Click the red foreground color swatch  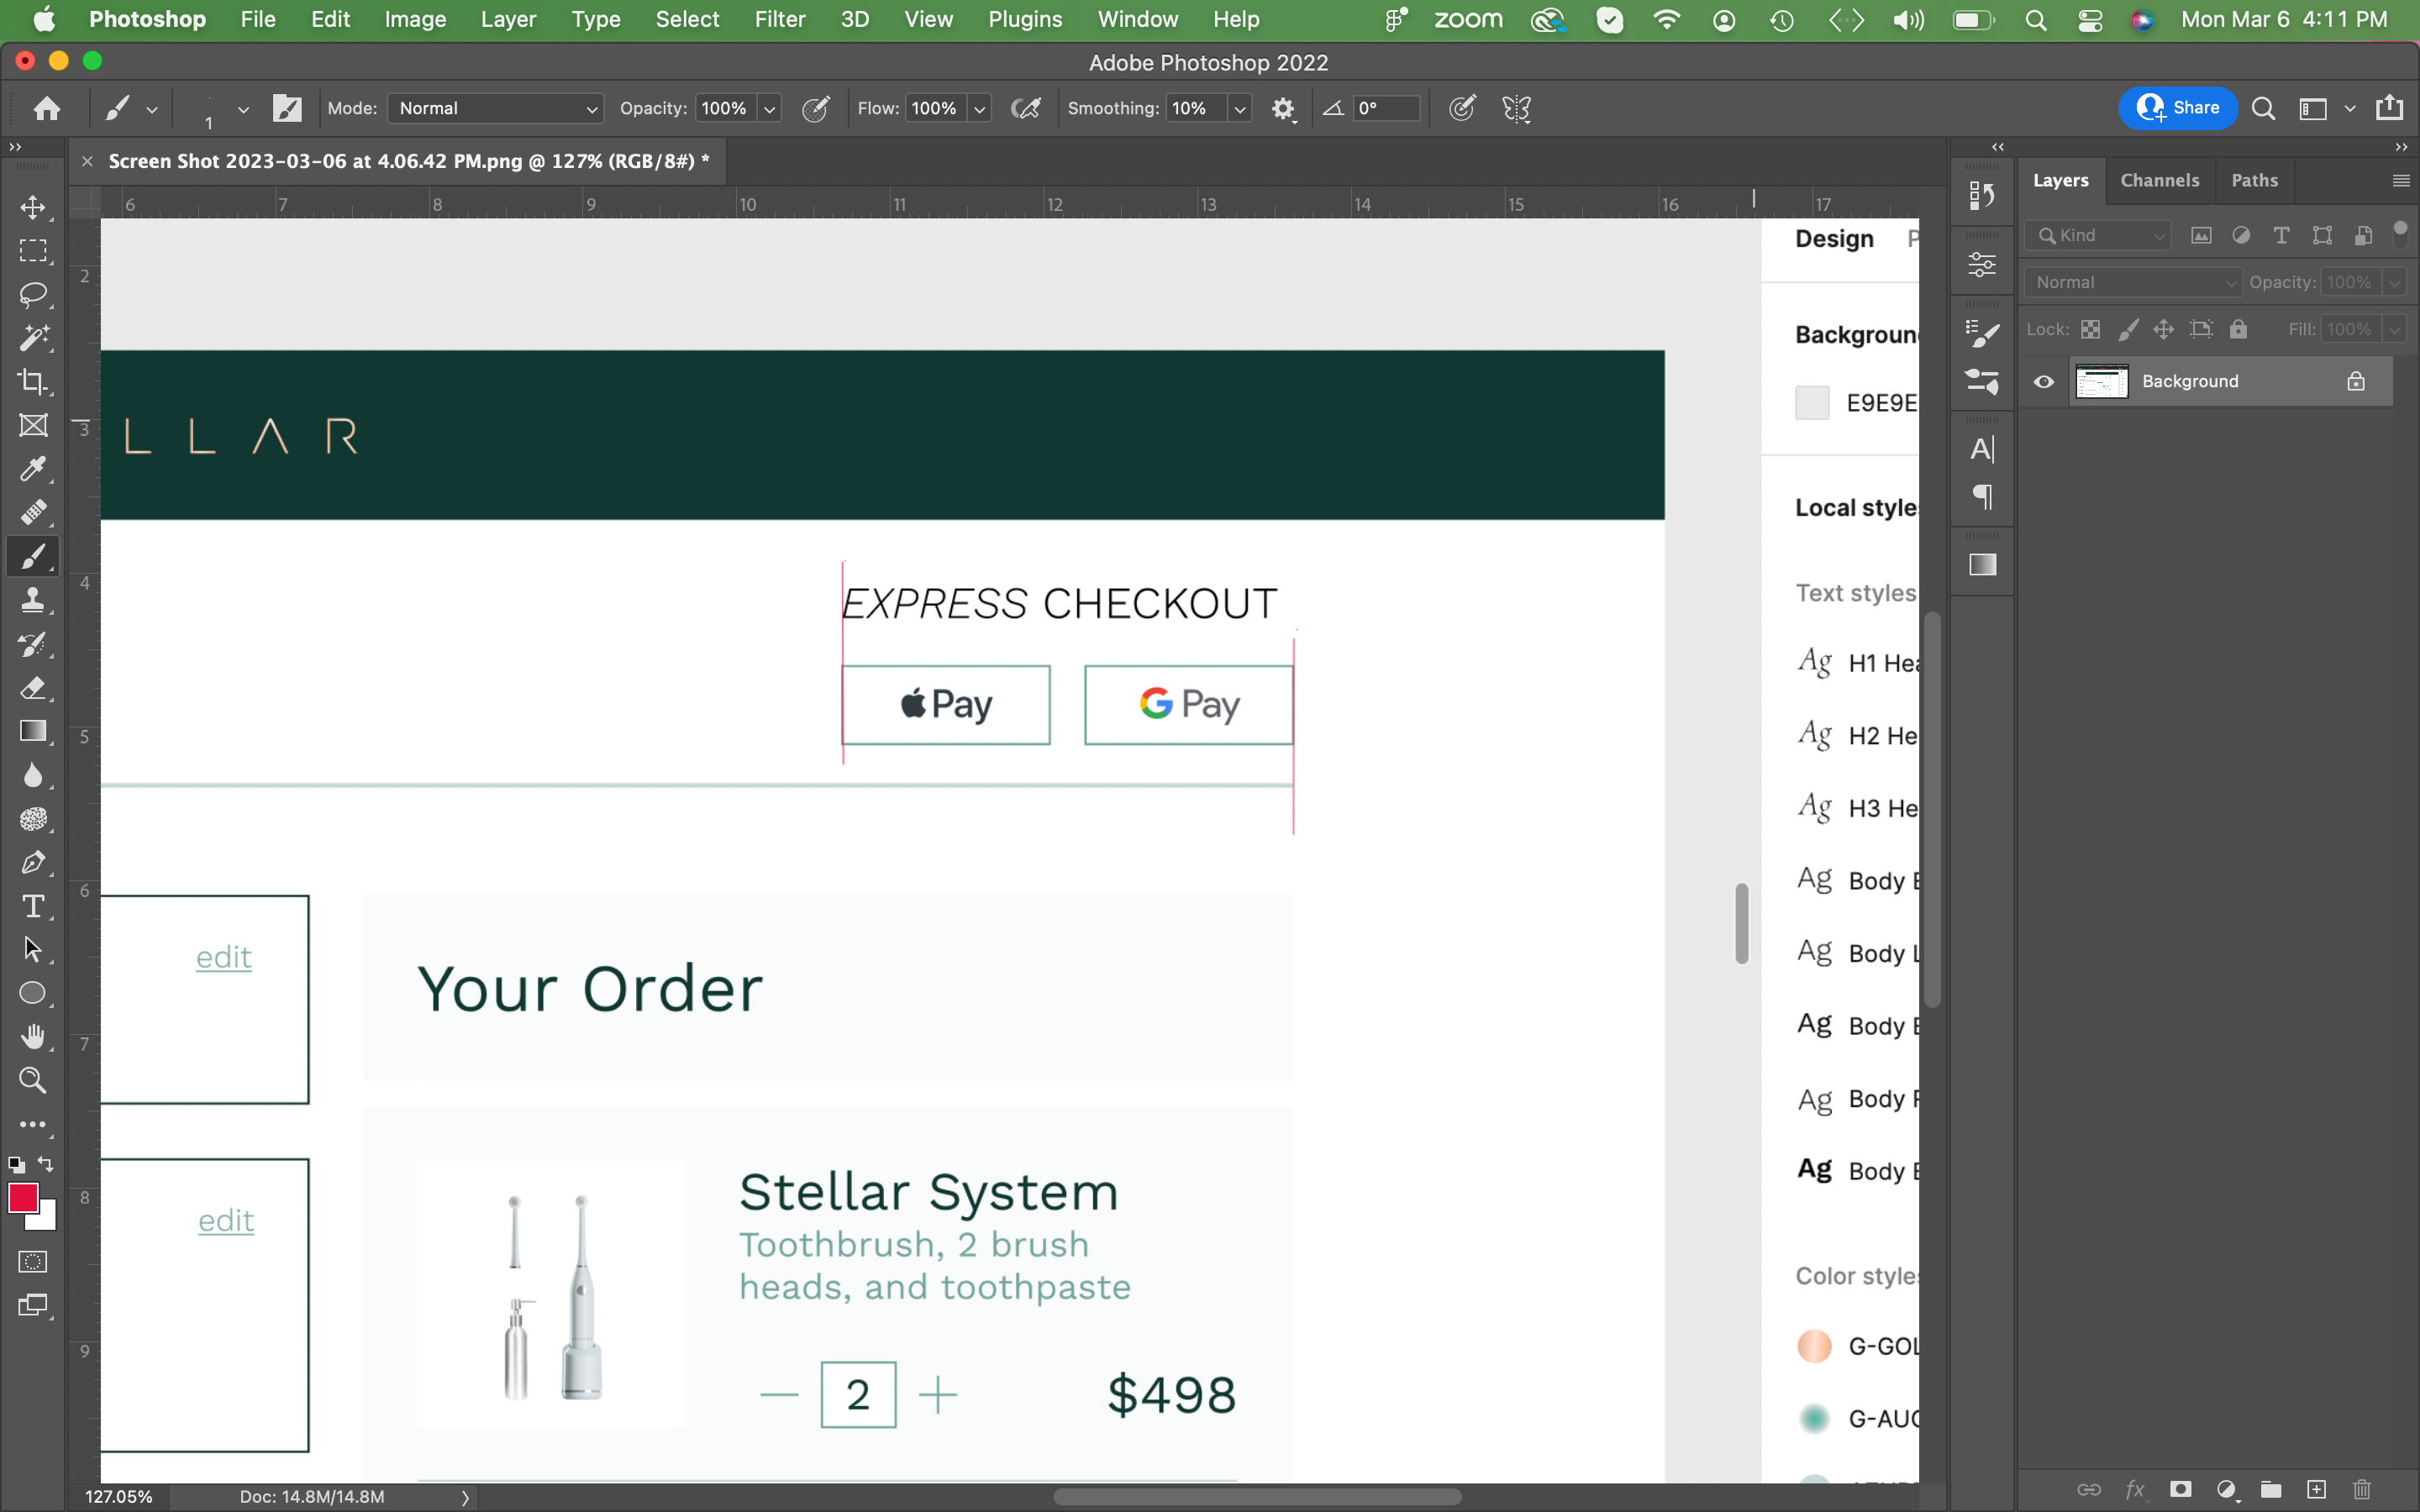pos(22,1197)
